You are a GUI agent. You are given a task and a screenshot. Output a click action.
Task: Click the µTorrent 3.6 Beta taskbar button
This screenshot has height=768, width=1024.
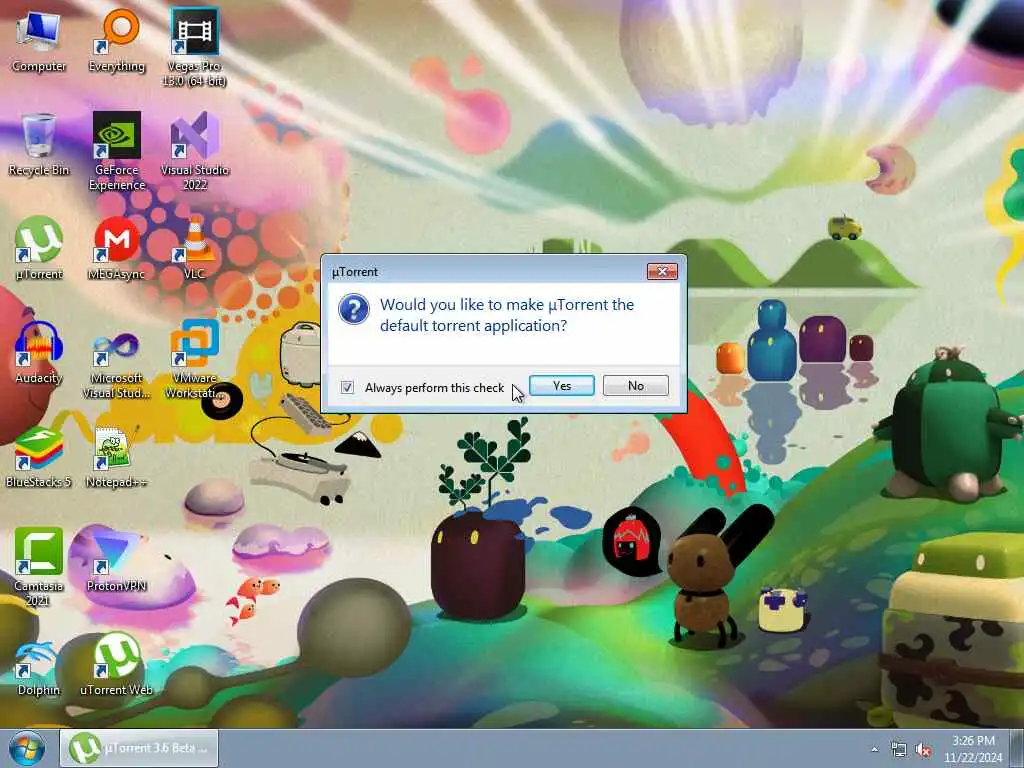point(139,748)
